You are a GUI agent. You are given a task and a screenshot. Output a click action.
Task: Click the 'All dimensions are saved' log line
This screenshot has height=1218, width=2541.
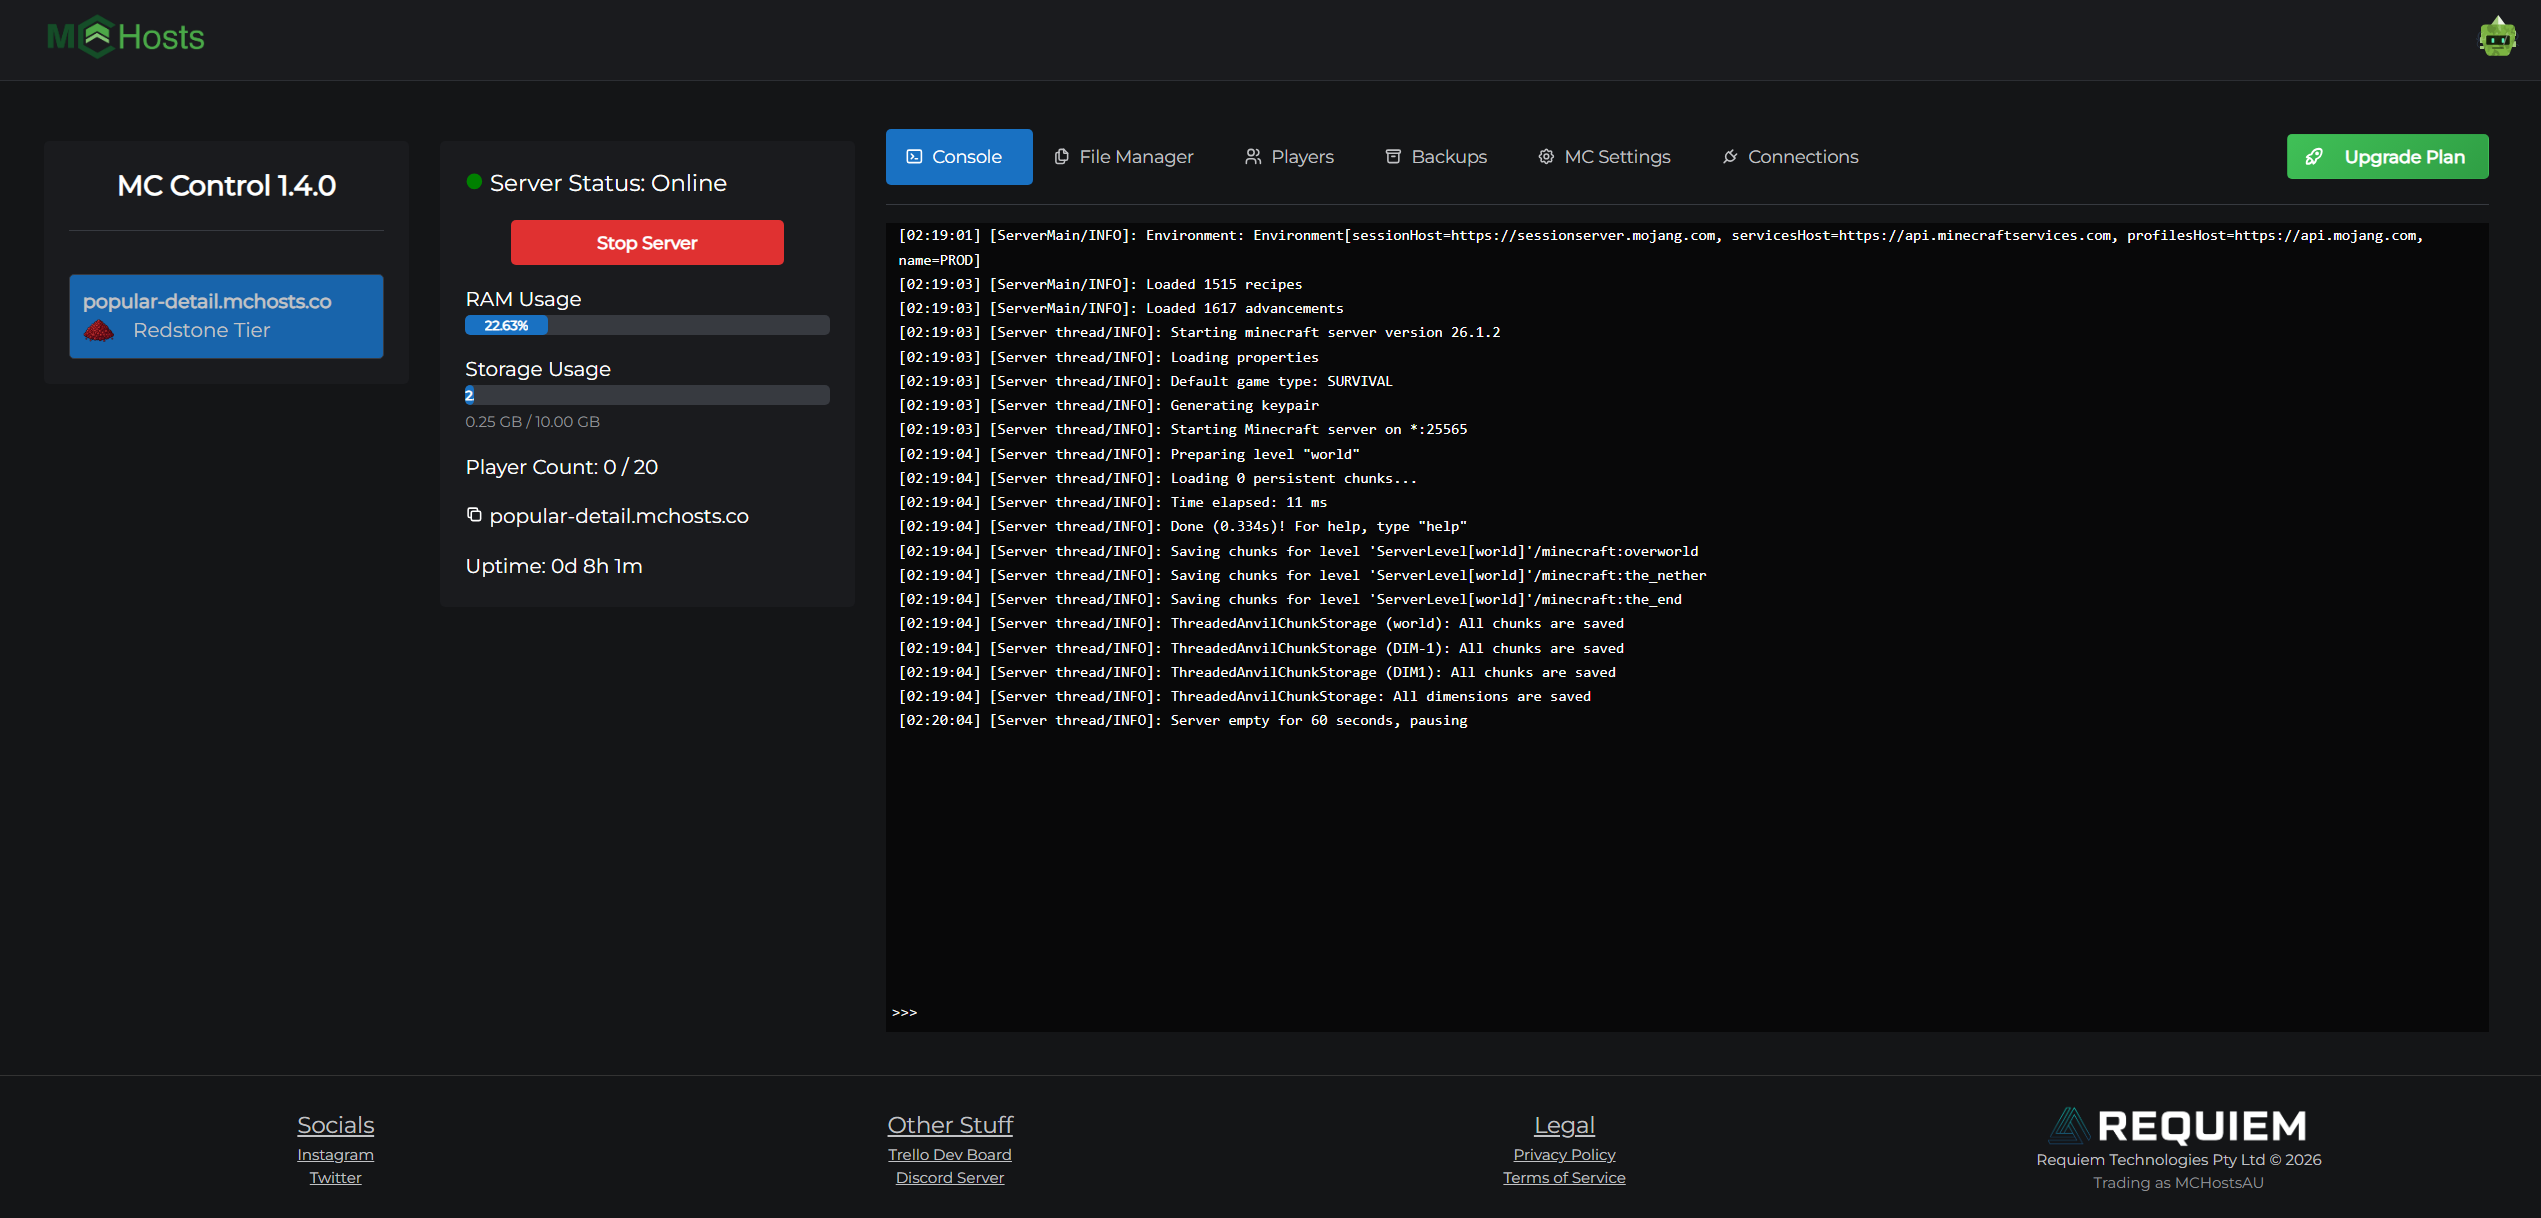1244,696
